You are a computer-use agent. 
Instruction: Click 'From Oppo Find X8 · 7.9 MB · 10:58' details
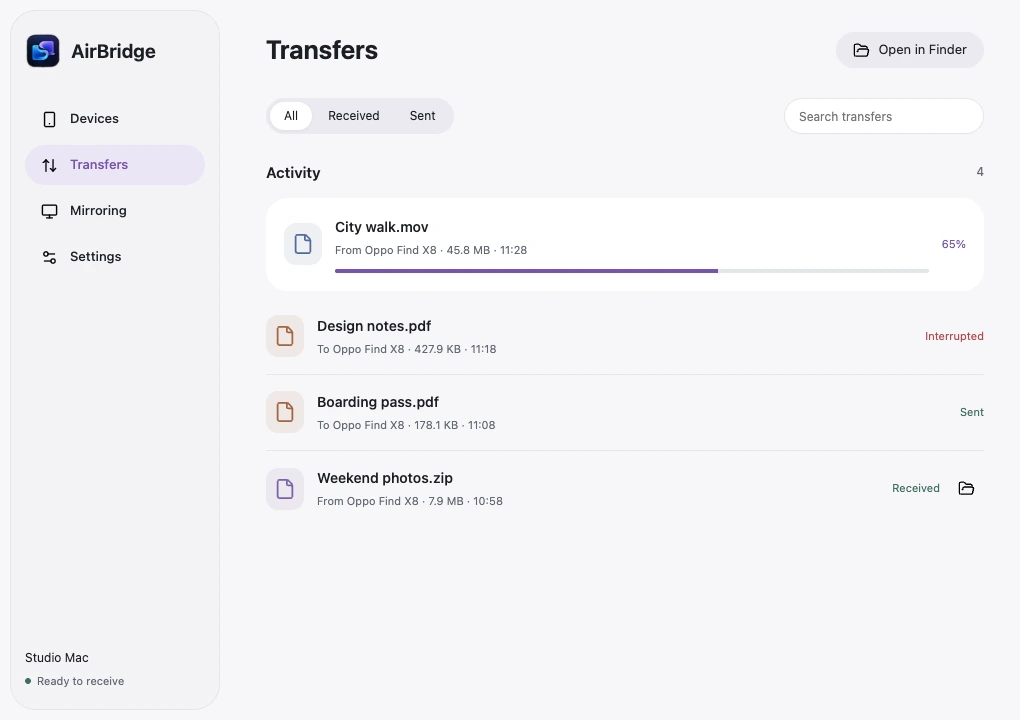point(410,501)
